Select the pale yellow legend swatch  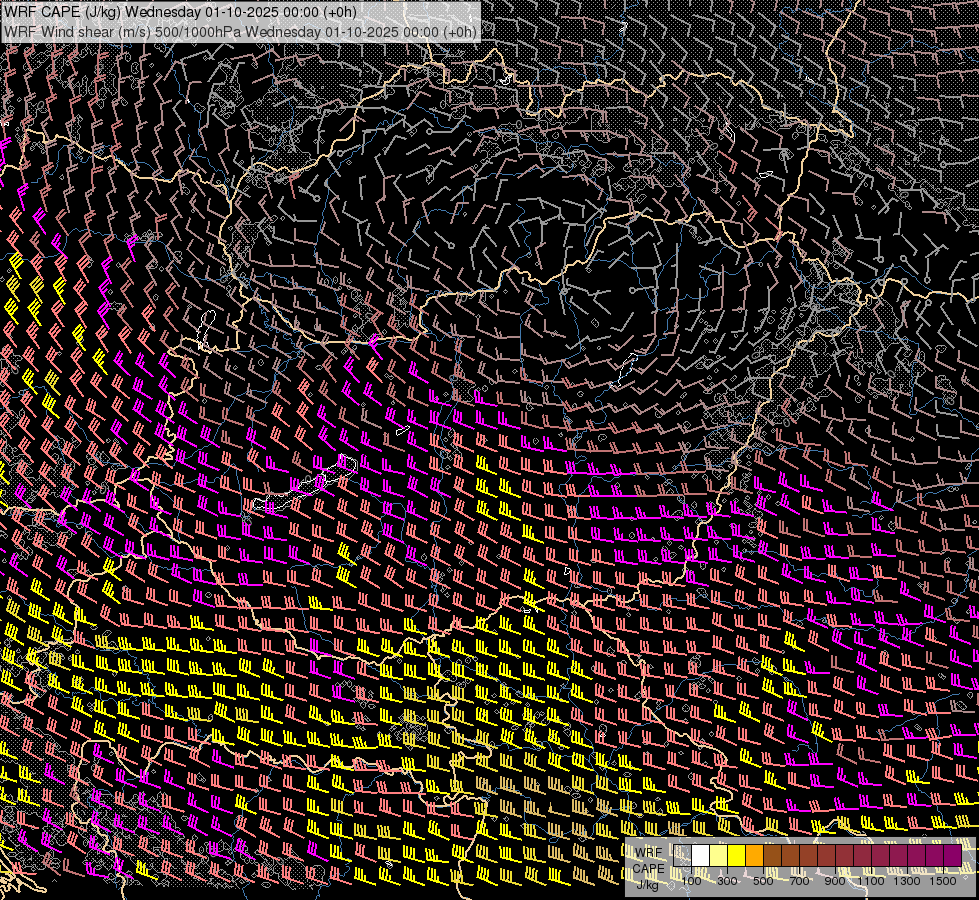pos(719,856)
